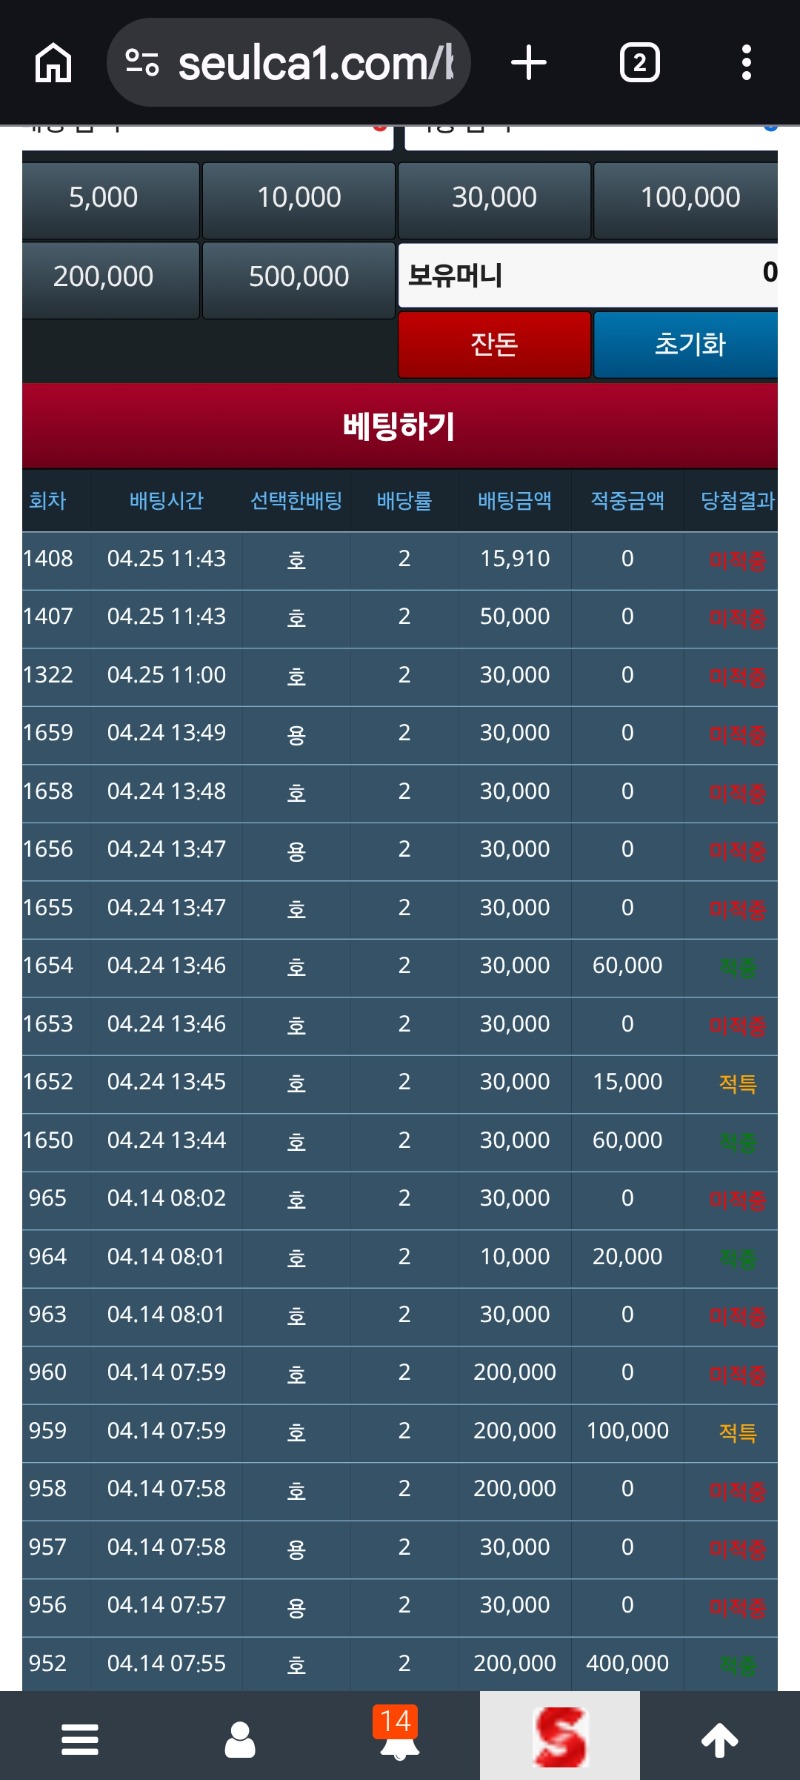Viewport: 800px width, 1780px height.
Task: Select the 10,000 amount button
Action: (299, 198)
